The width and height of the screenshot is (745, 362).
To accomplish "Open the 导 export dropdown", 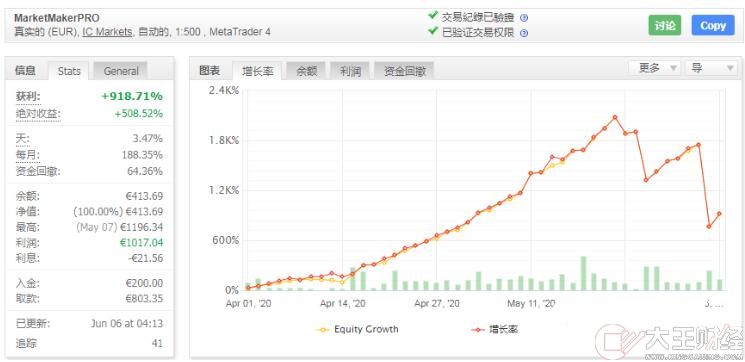I will (x=711, y=68).
